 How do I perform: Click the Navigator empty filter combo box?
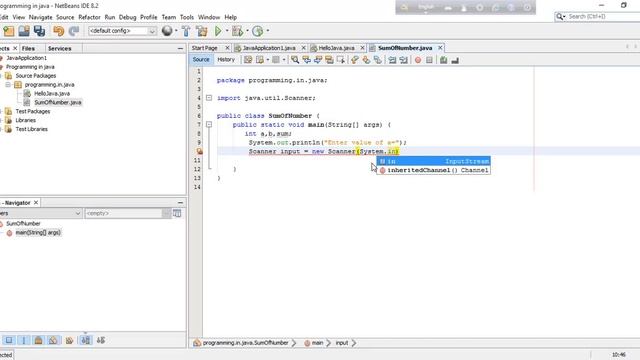127,213
